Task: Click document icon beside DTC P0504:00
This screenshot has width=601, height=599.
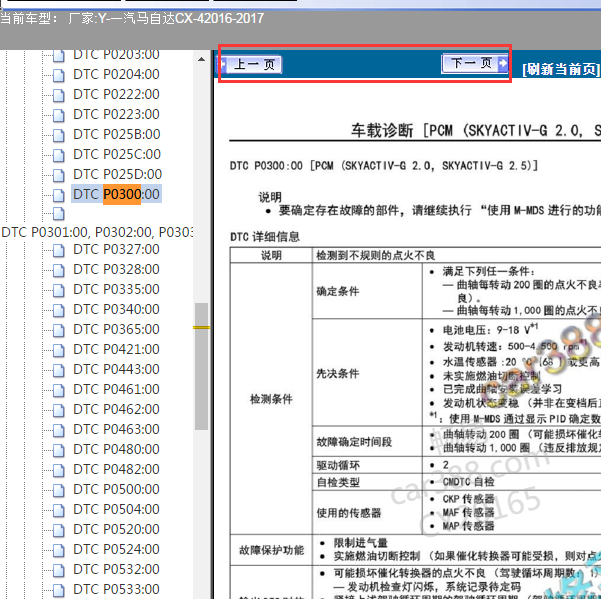Action: [59, 510]
